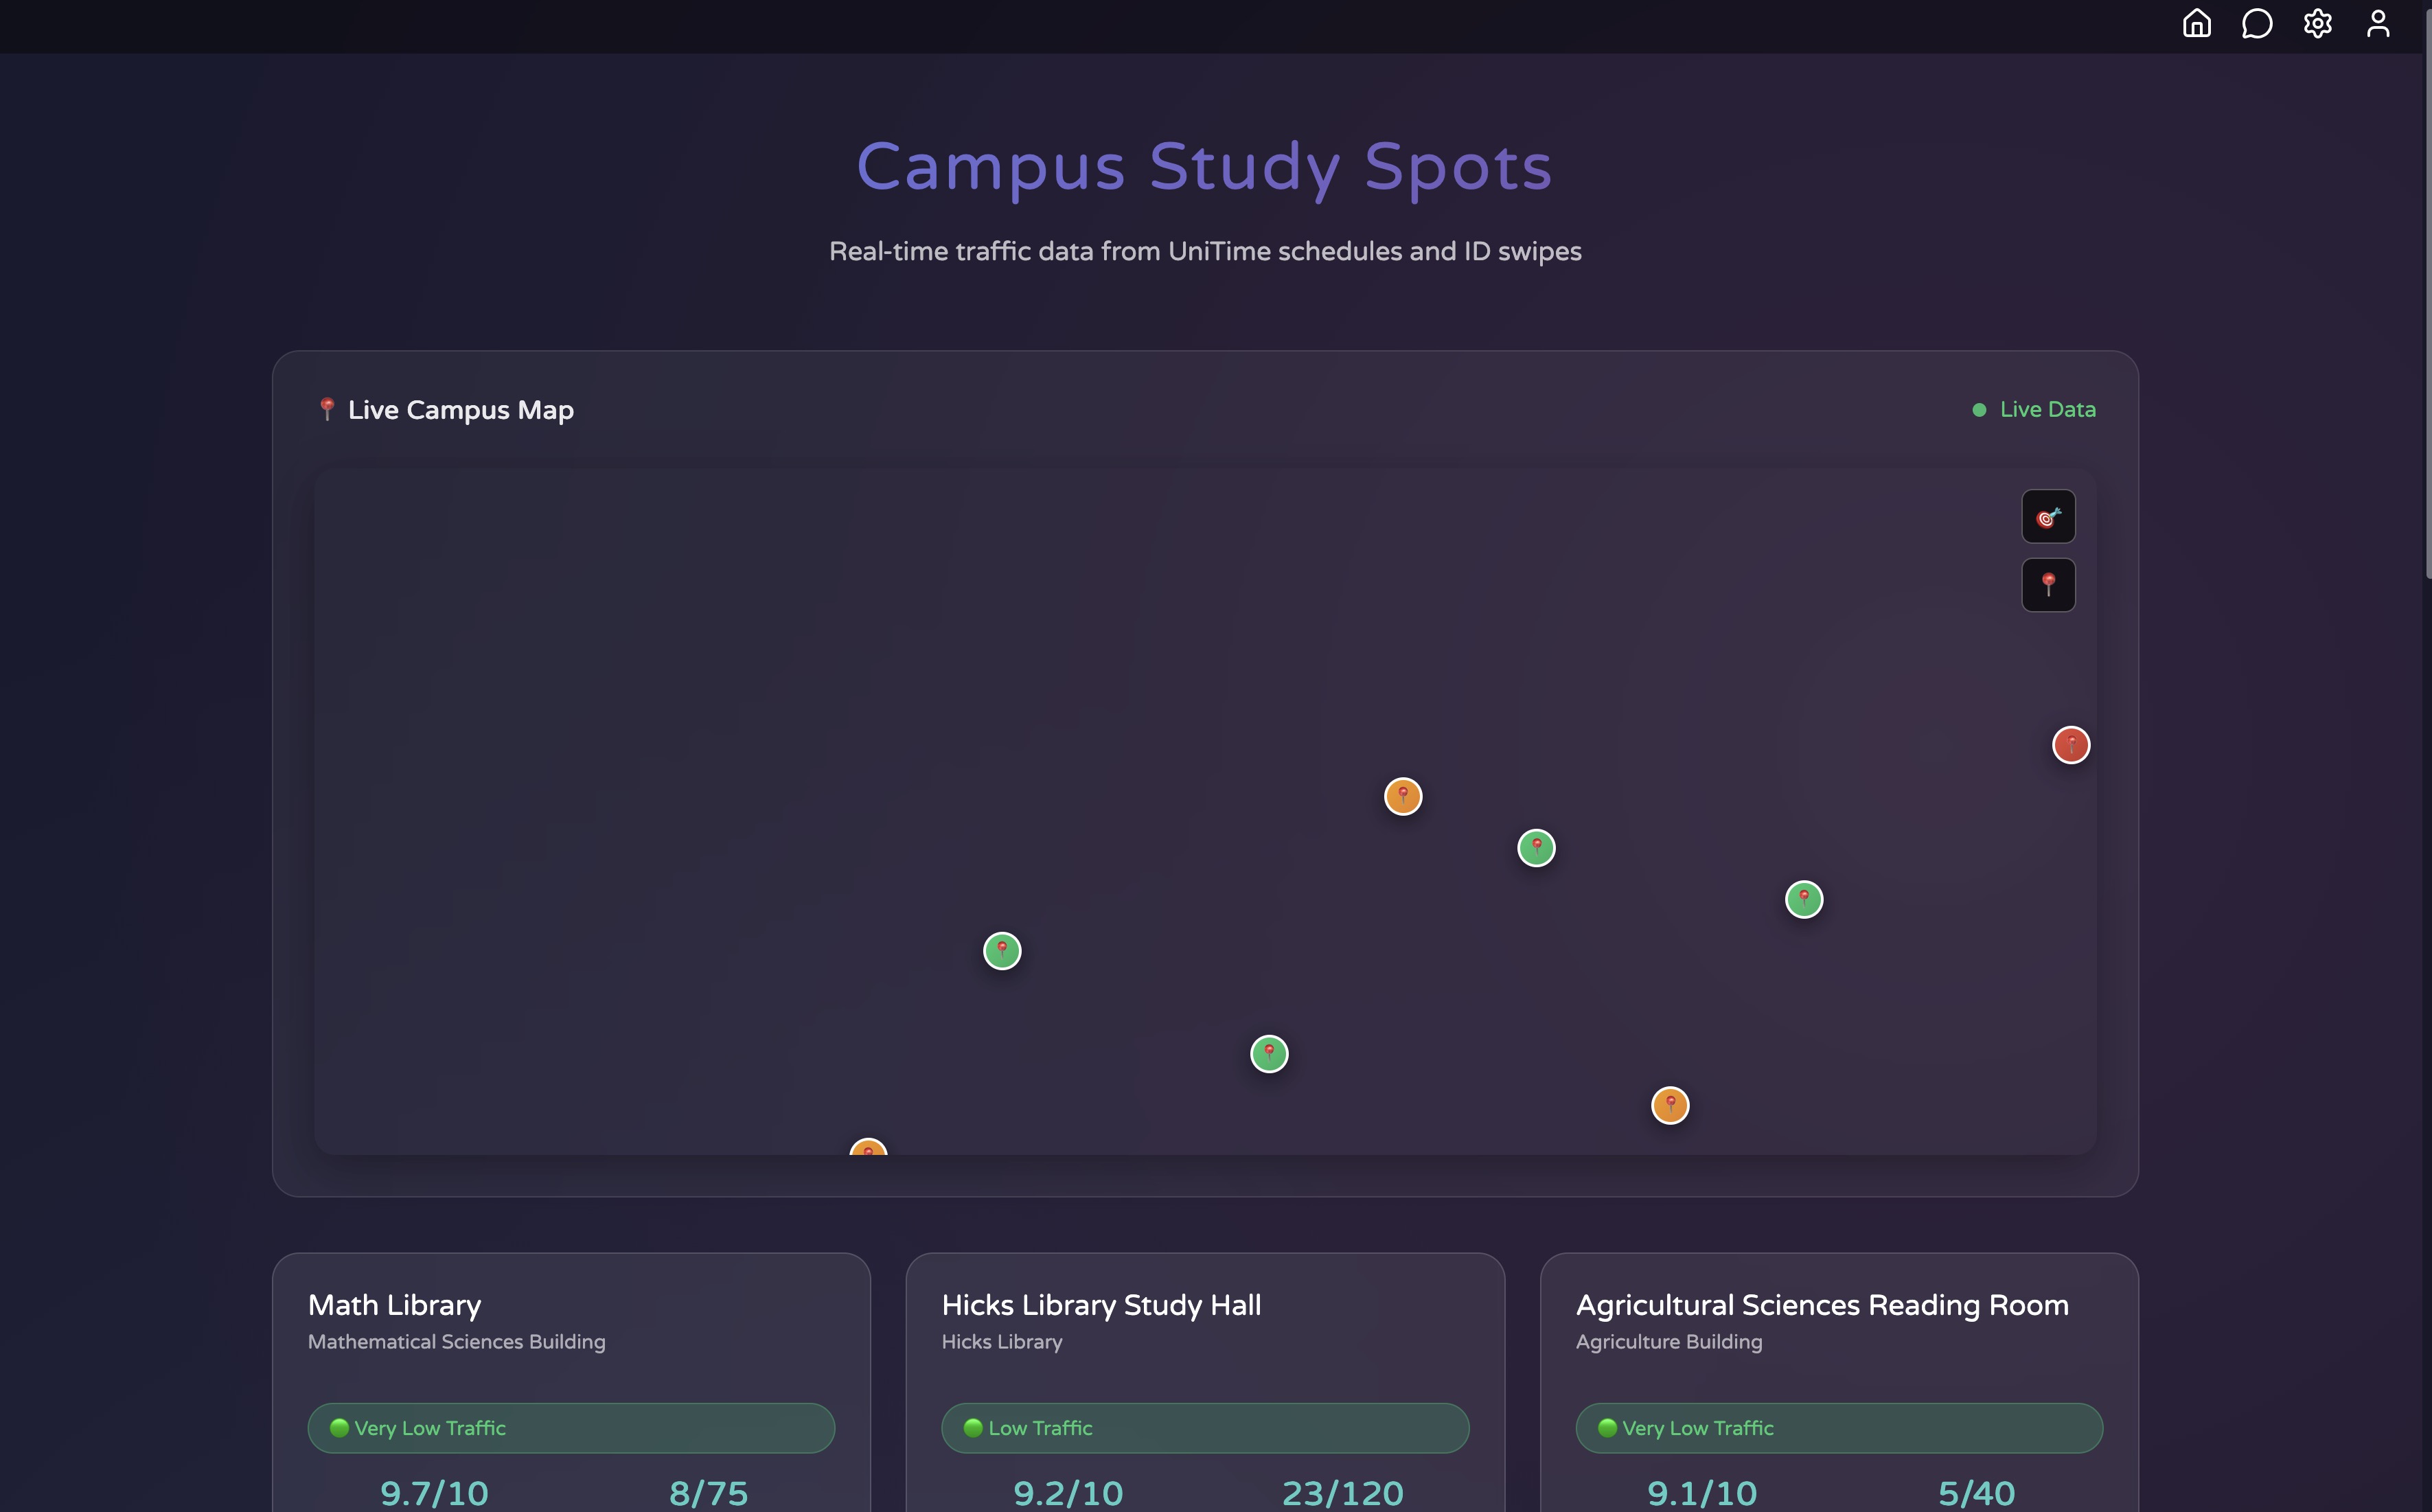
Task: Click partially hidden orange marker at map bottom
Action: pos(868,1148)
